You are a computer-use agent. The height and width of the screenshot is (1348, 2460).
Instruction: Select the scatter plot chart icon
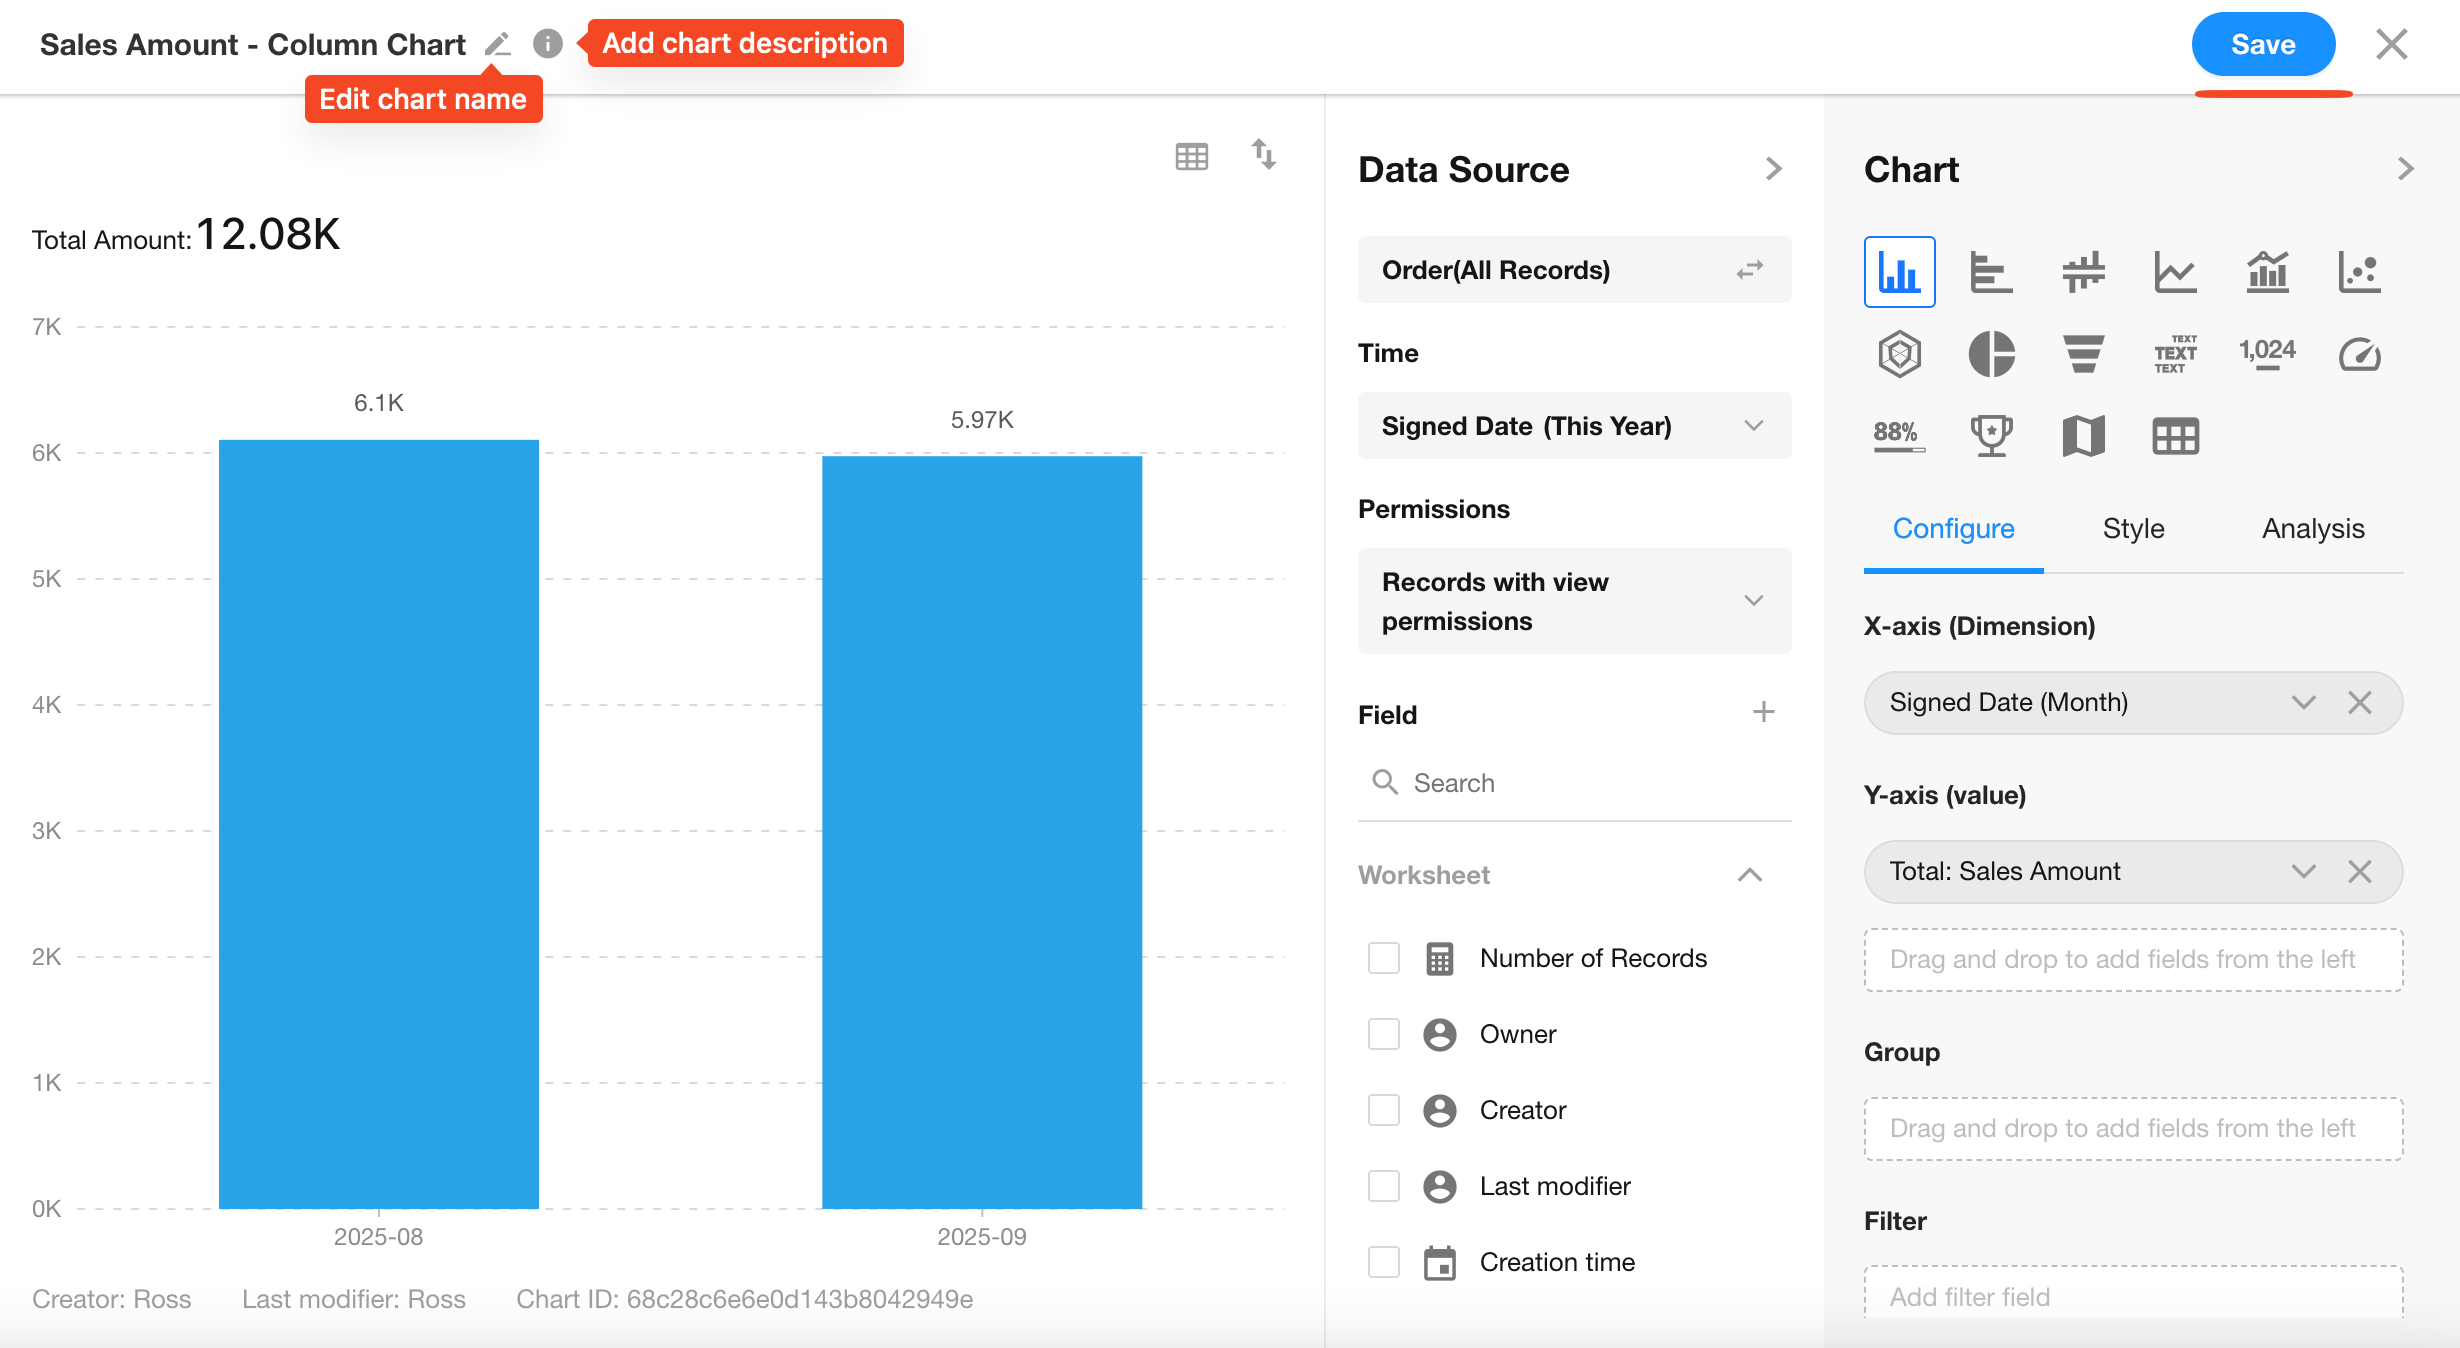(2359, 272)
